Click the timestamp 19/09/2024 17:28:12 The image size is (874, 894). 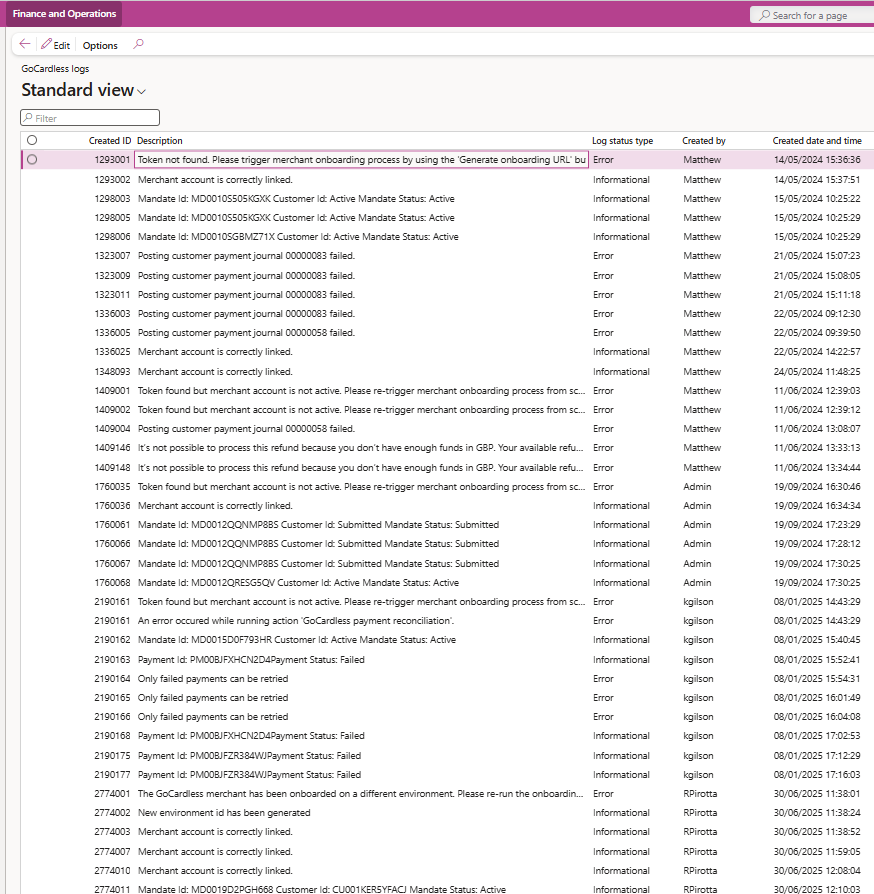[817, 544]
